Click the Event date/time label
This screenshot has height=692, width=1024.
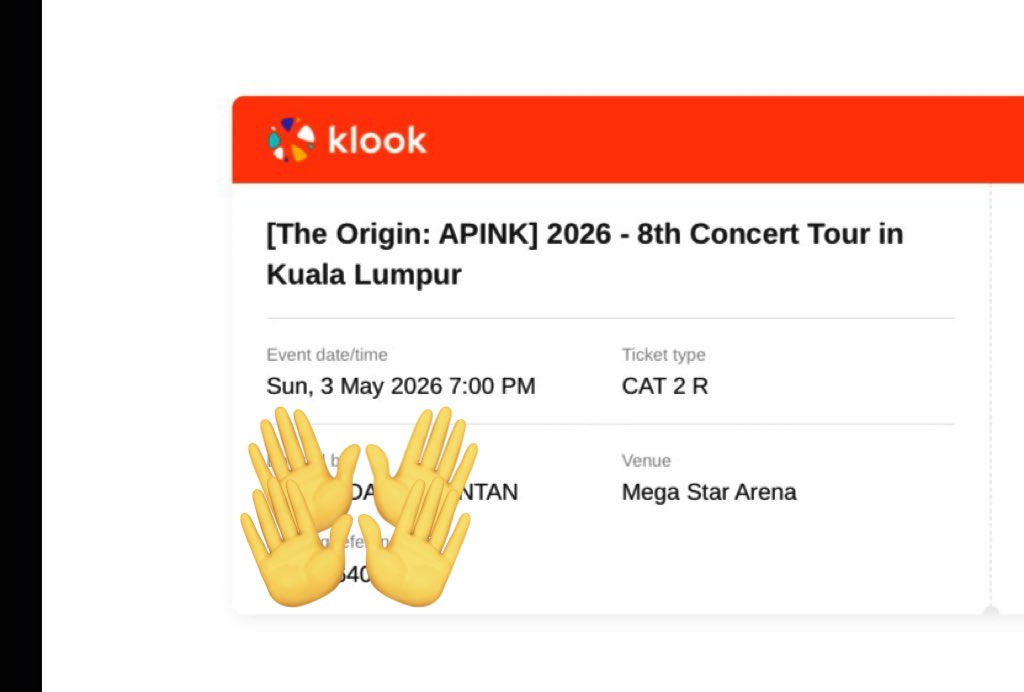click(327, 354)
